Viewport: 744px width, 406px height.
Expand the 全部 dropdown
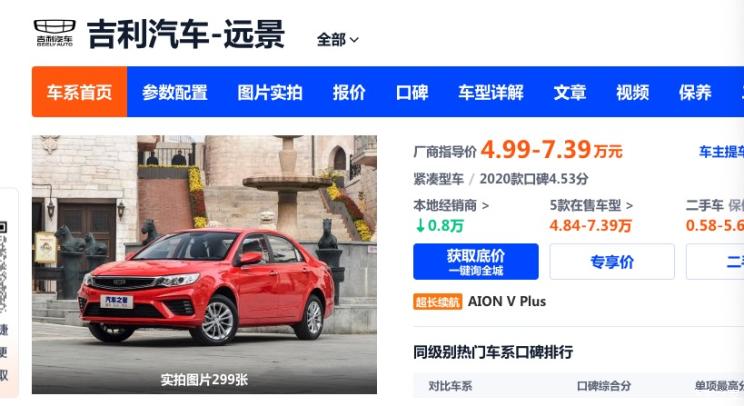337,40
